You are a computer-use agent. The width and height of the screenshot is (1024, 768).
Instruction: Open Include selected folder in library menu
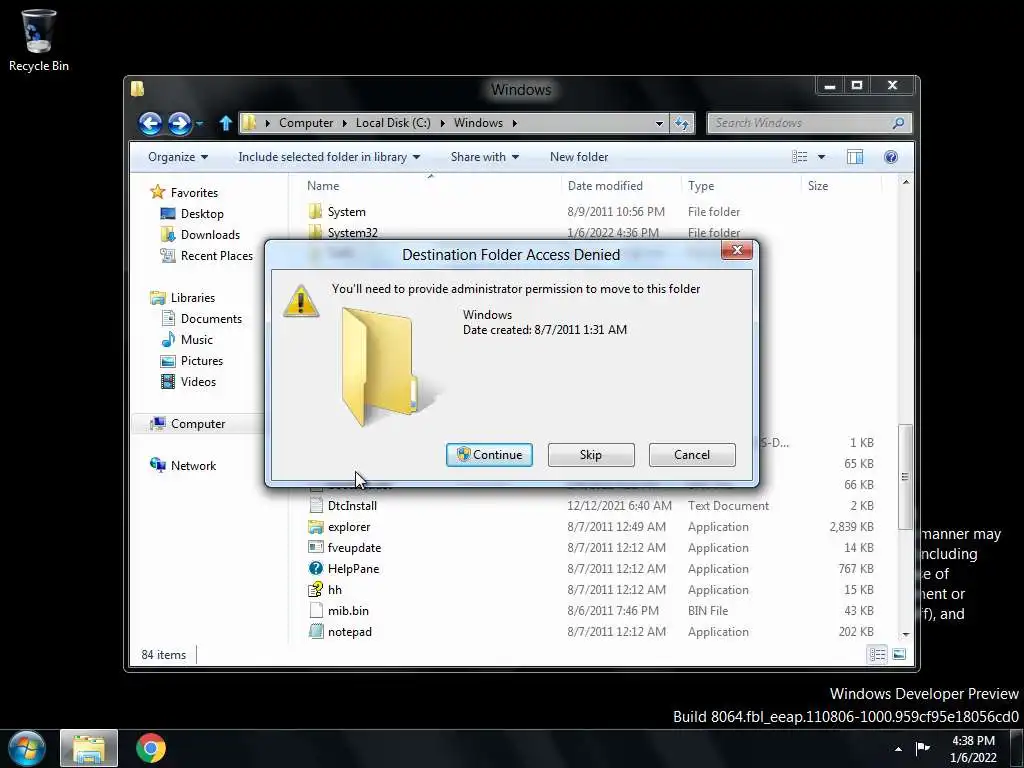329,157
